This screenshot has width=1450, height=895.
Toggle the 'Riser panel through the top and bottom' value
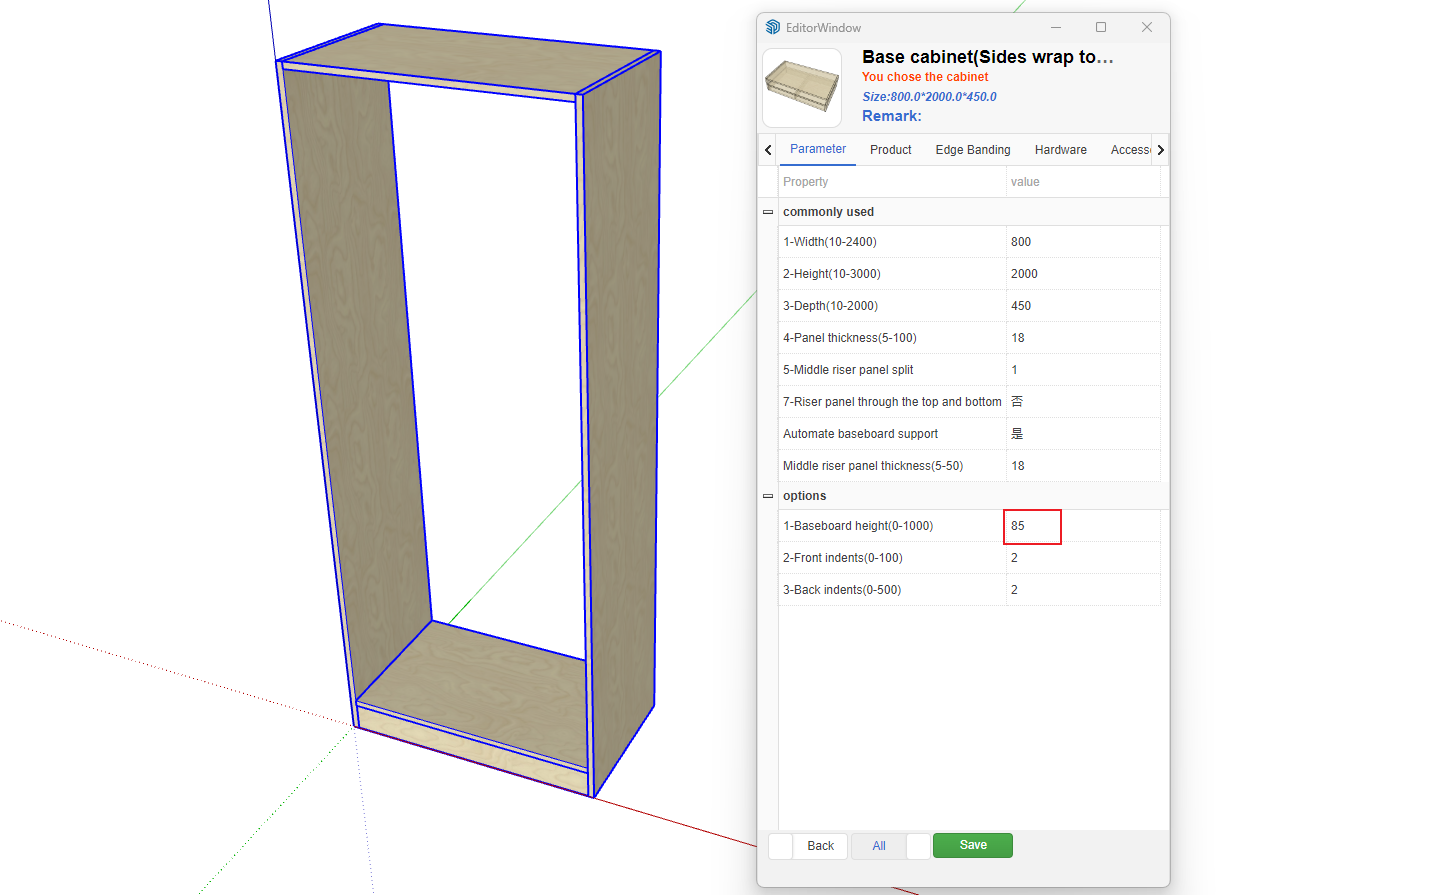pos(1082,402)
